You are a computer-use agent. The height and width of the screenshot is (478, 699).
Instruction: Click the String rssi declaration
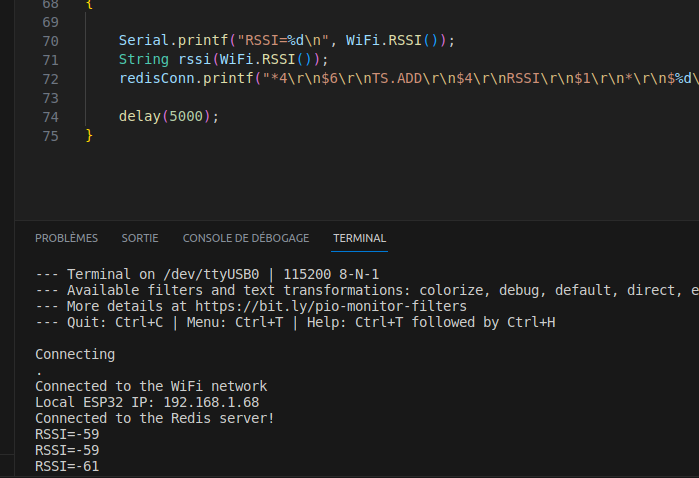(x=223, y=59)
